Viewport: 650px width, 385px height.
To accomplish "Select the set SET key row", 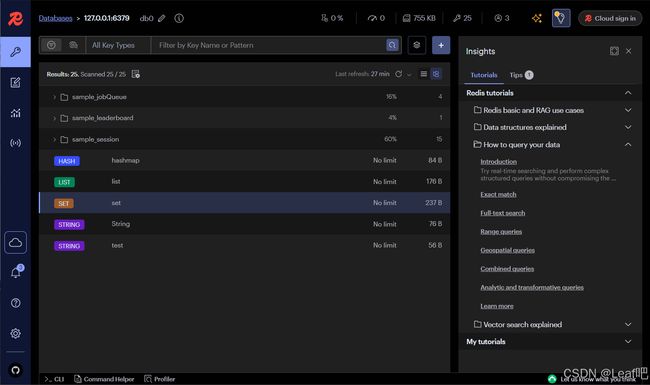I will pos(245,203).
